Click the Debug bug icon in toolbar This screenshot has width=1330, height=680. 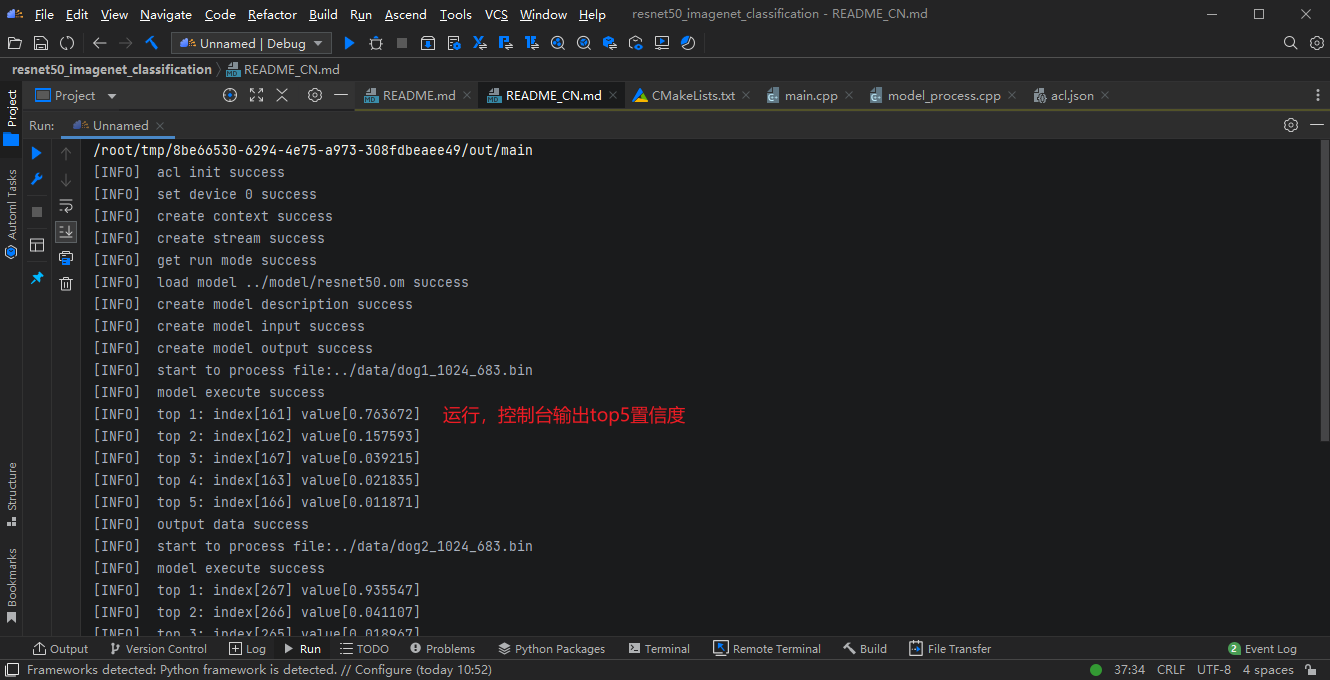[x=376, y=43]
